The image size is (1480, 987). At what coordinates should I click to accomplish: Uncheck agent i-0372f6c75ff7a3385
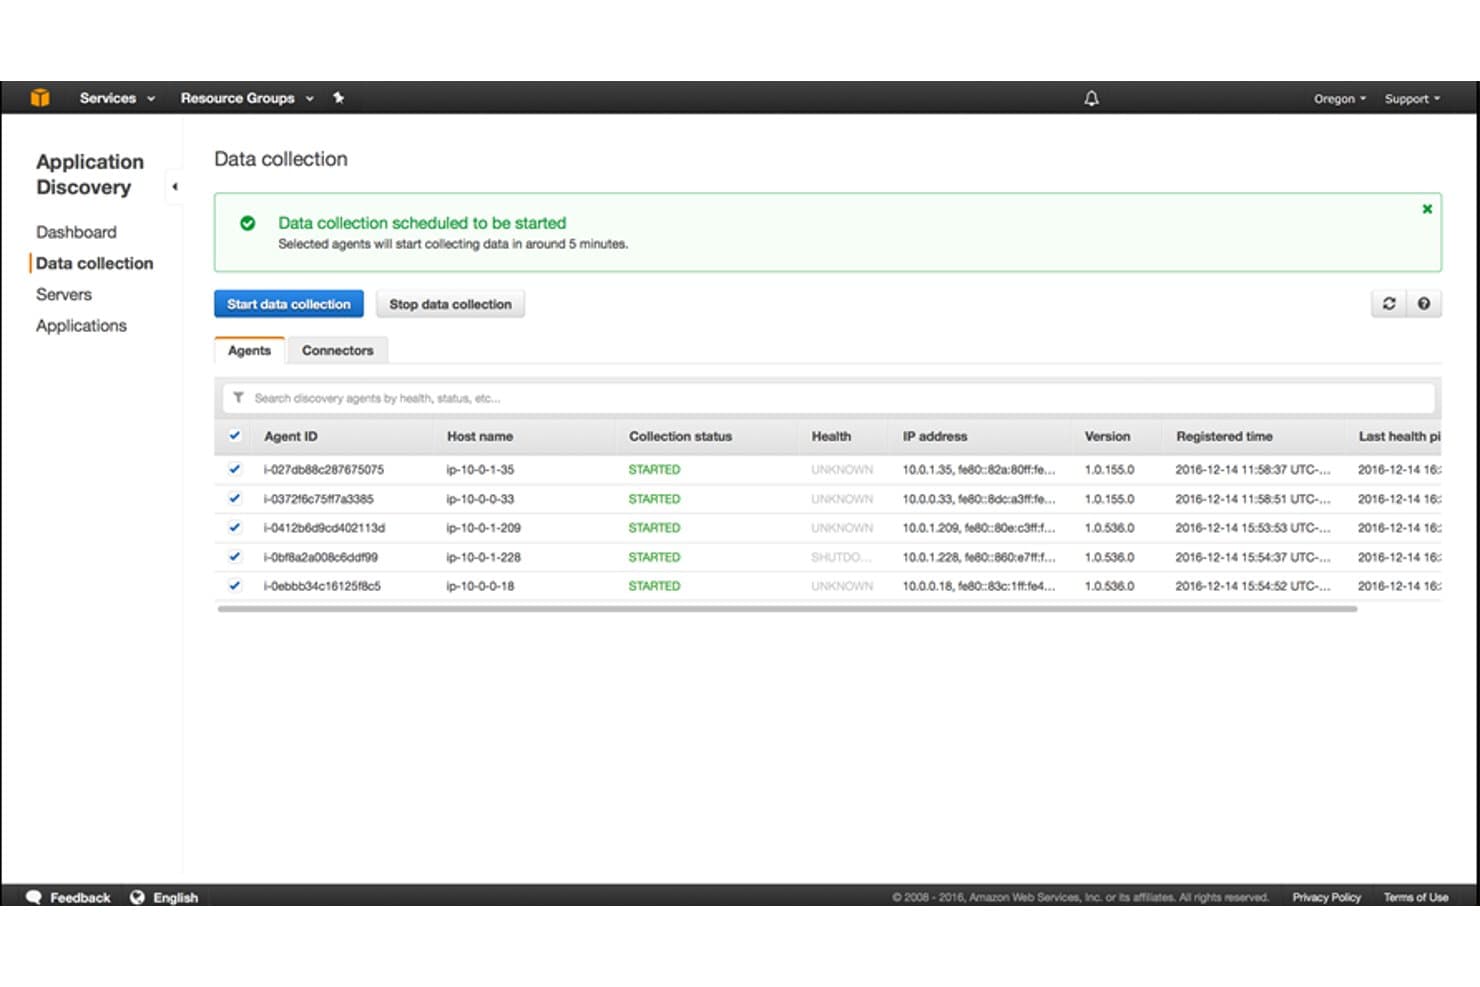coord(235,498)
